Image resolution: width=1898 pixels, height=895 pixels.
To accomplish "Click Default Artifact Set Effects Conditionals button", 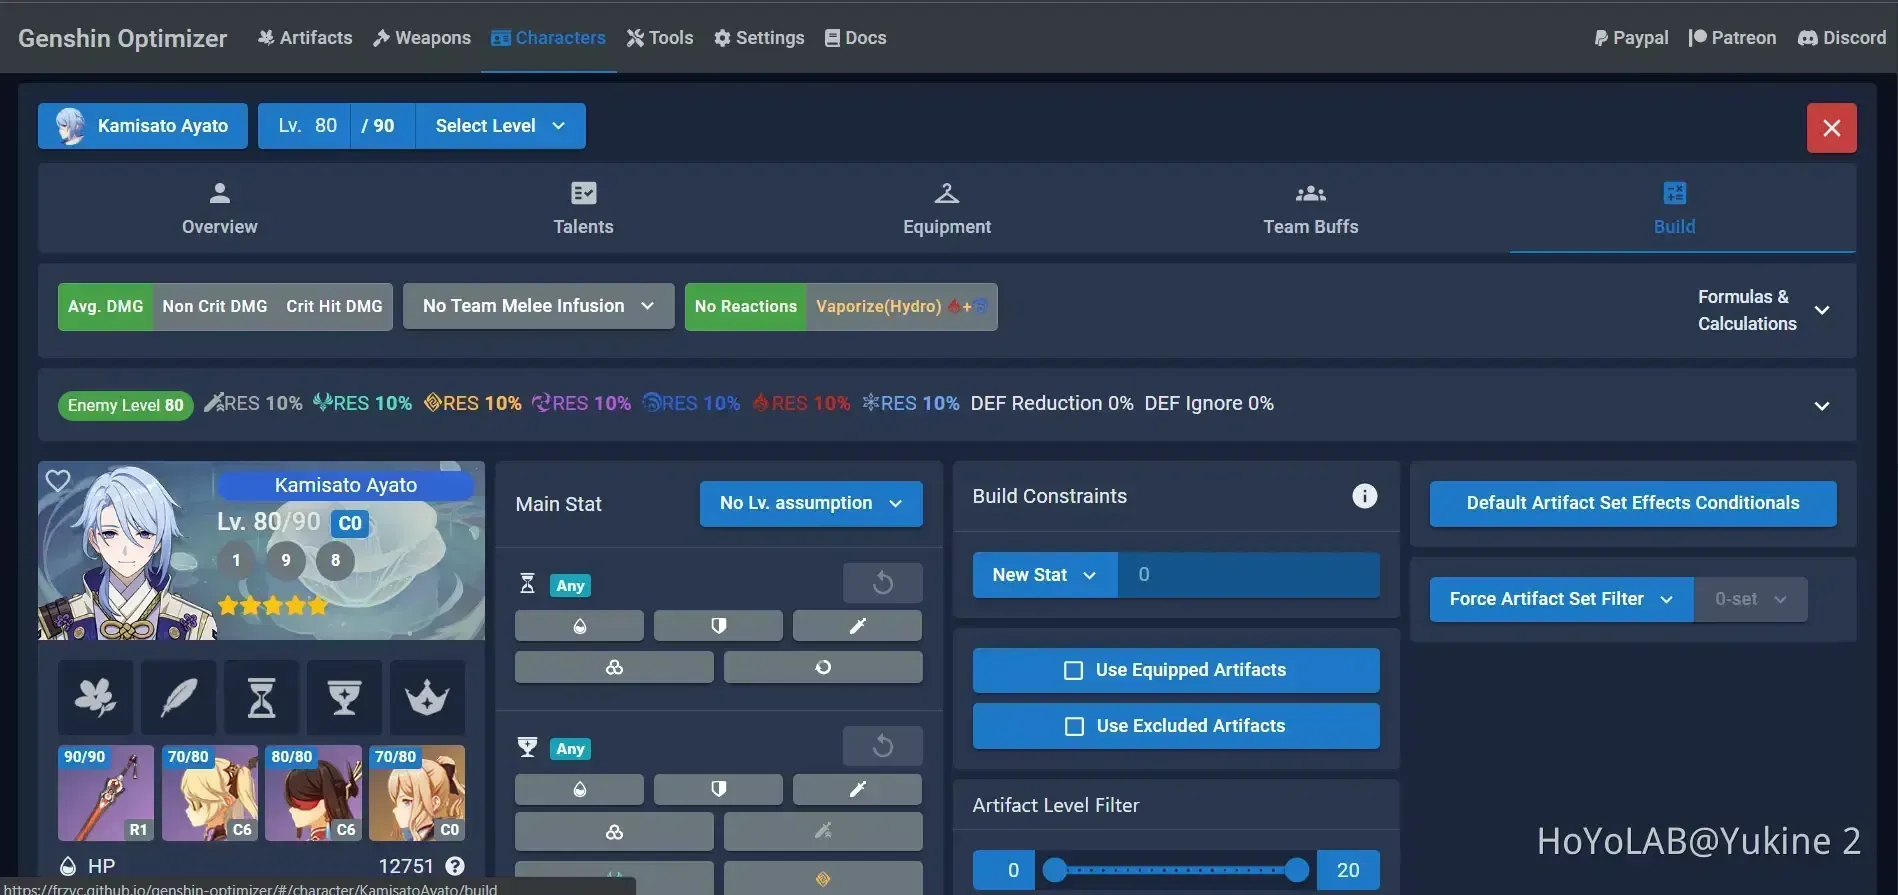I will [1632, 503].
